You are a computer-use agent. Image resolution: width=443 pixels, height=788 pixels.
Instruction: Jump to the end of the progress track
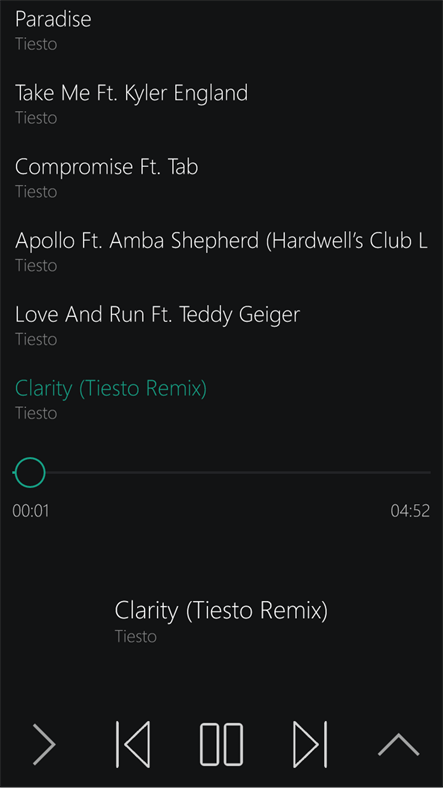click(429, 472)
